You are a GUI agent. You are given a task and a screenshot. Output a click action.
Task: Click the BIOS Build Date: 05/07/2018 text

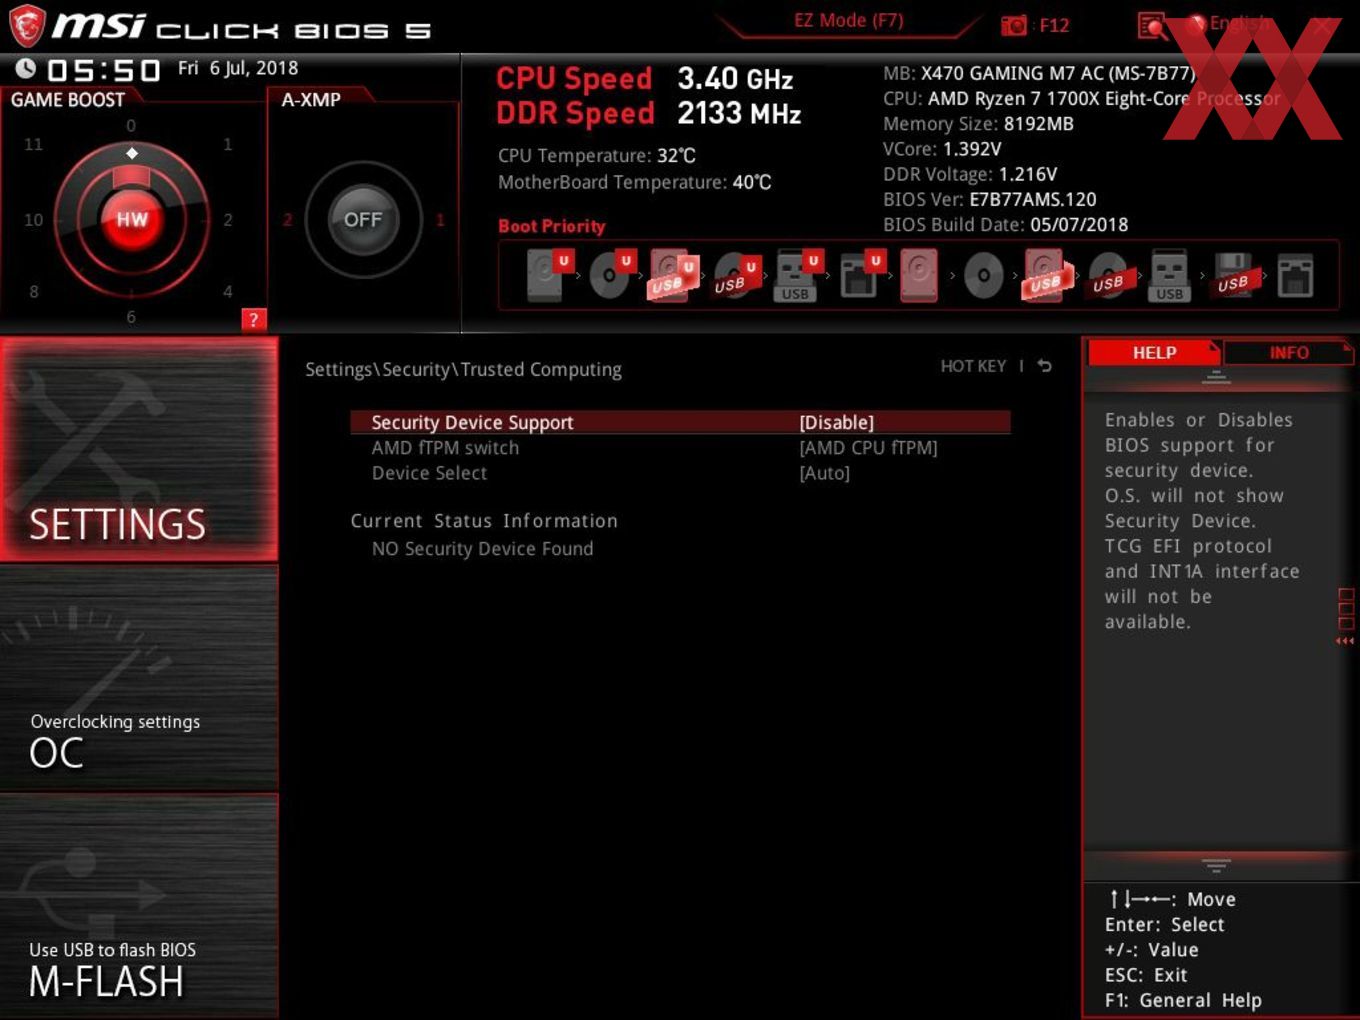pyautogui.click(x=1006, y=225)
